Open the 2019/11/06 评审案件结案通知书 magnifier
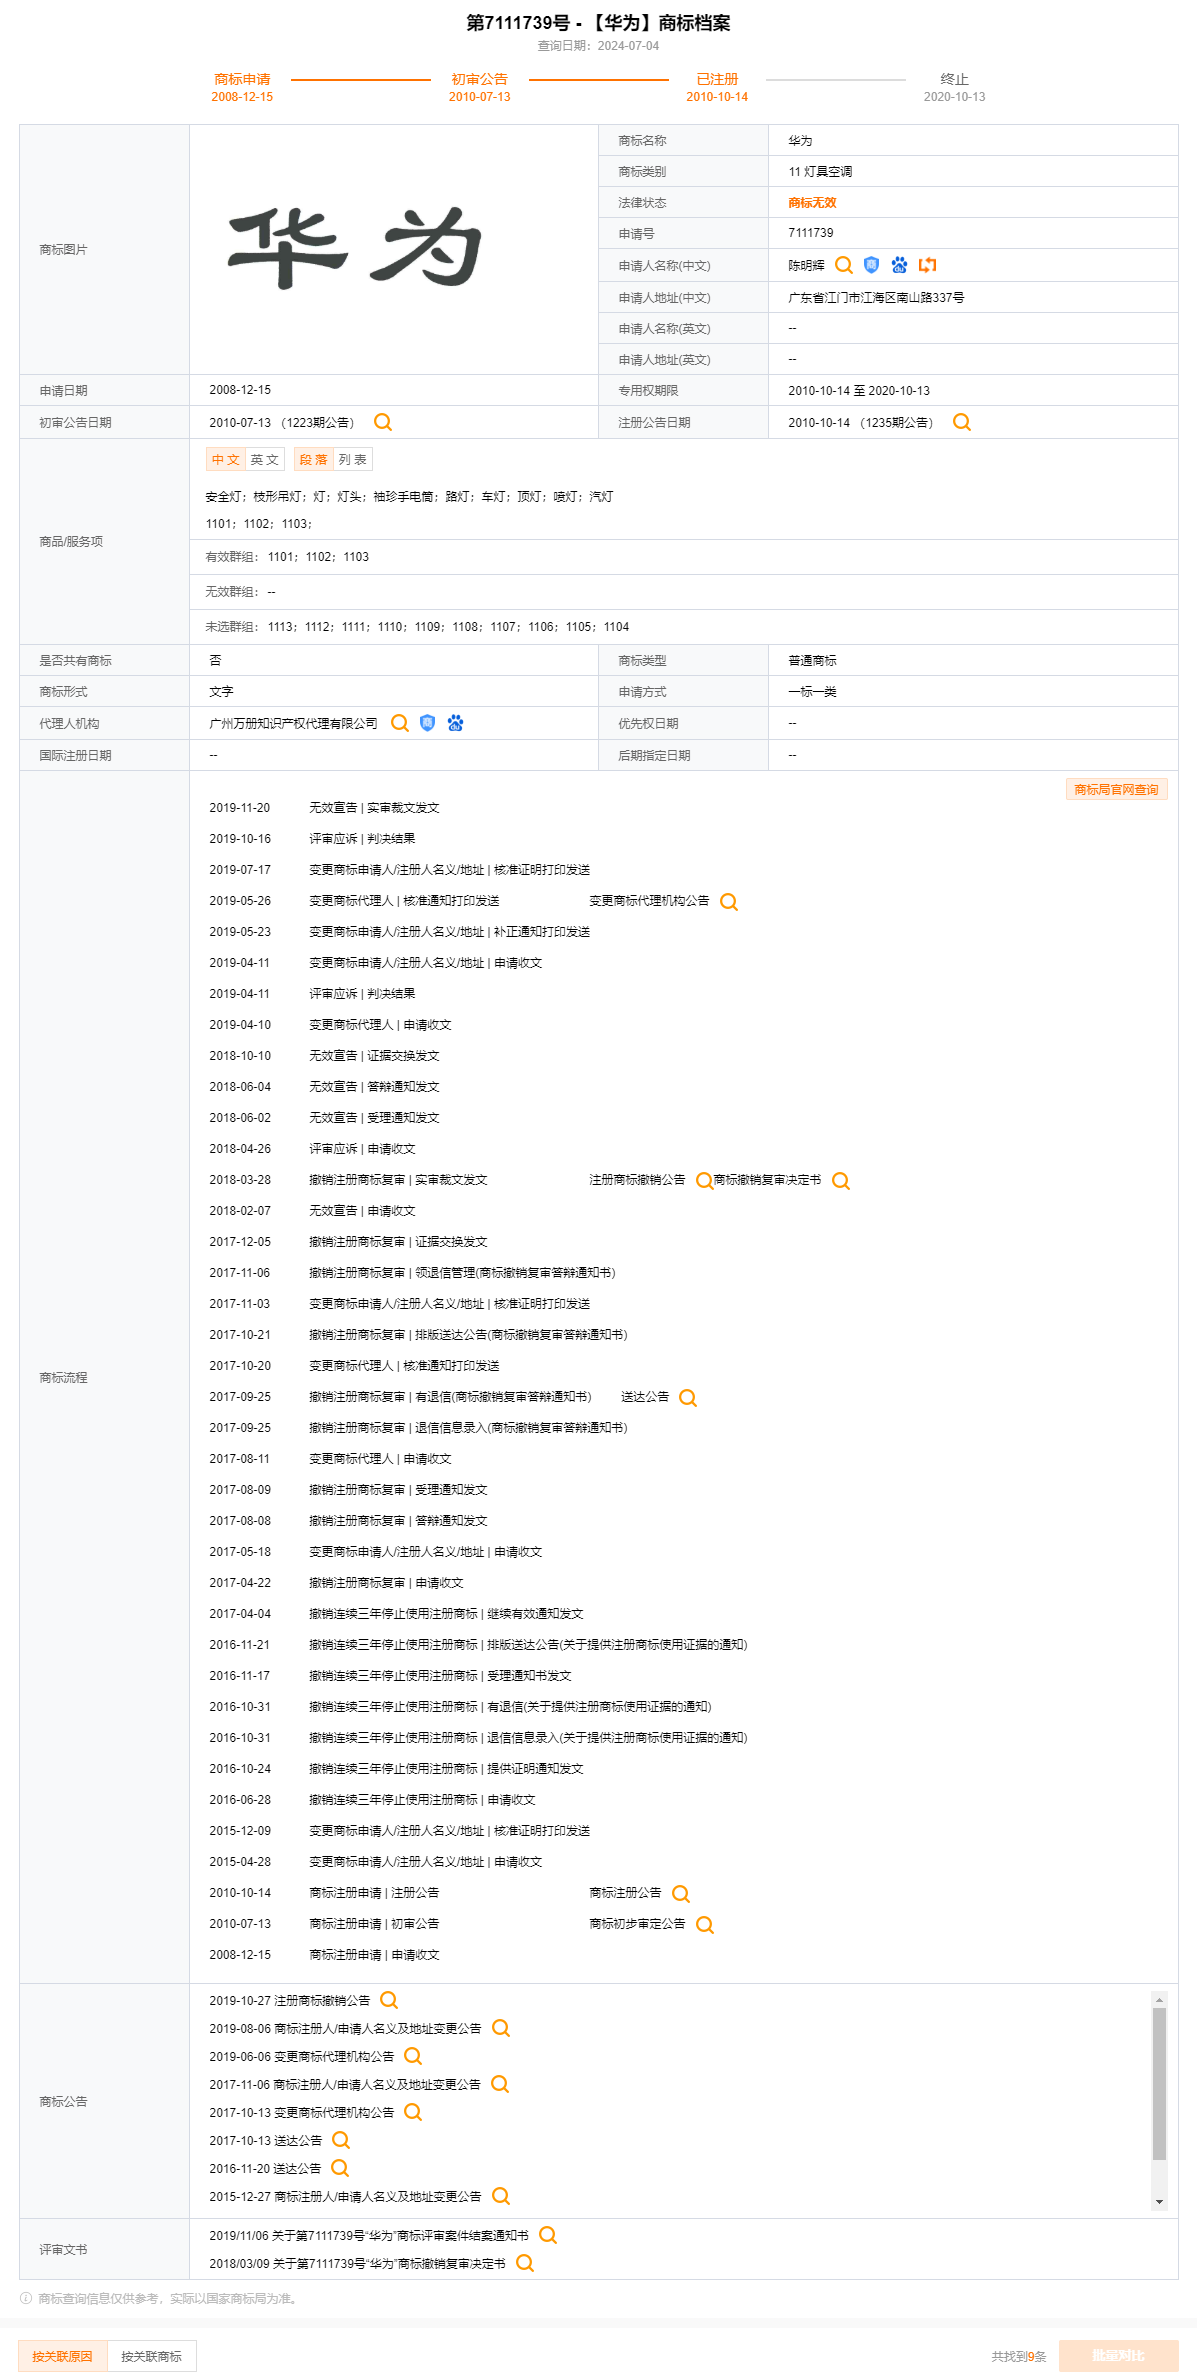The image size is (1197, 2379). click(x=548, y=2235)
